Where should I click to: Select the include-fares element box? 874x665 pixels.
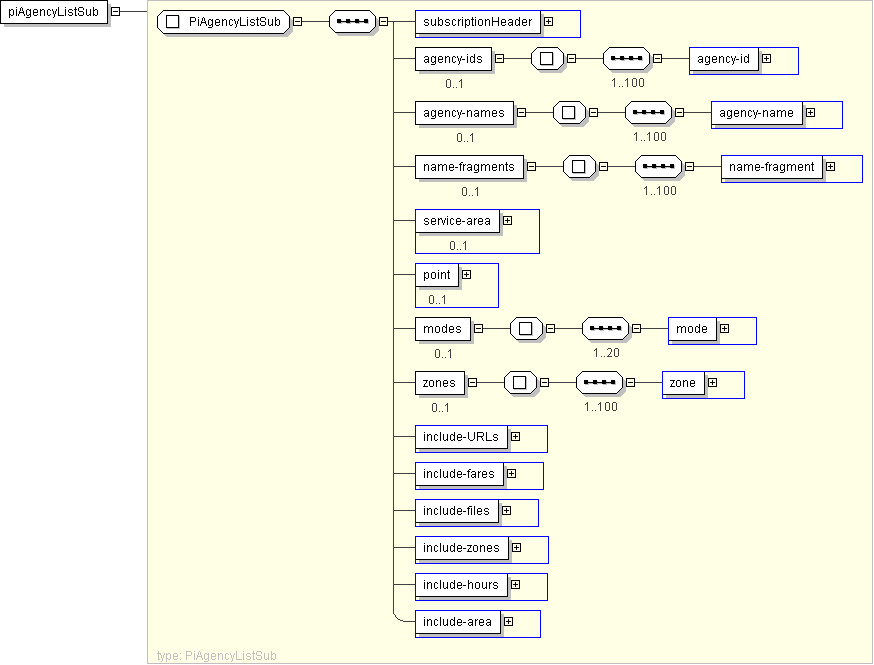(x=458, y=474)
